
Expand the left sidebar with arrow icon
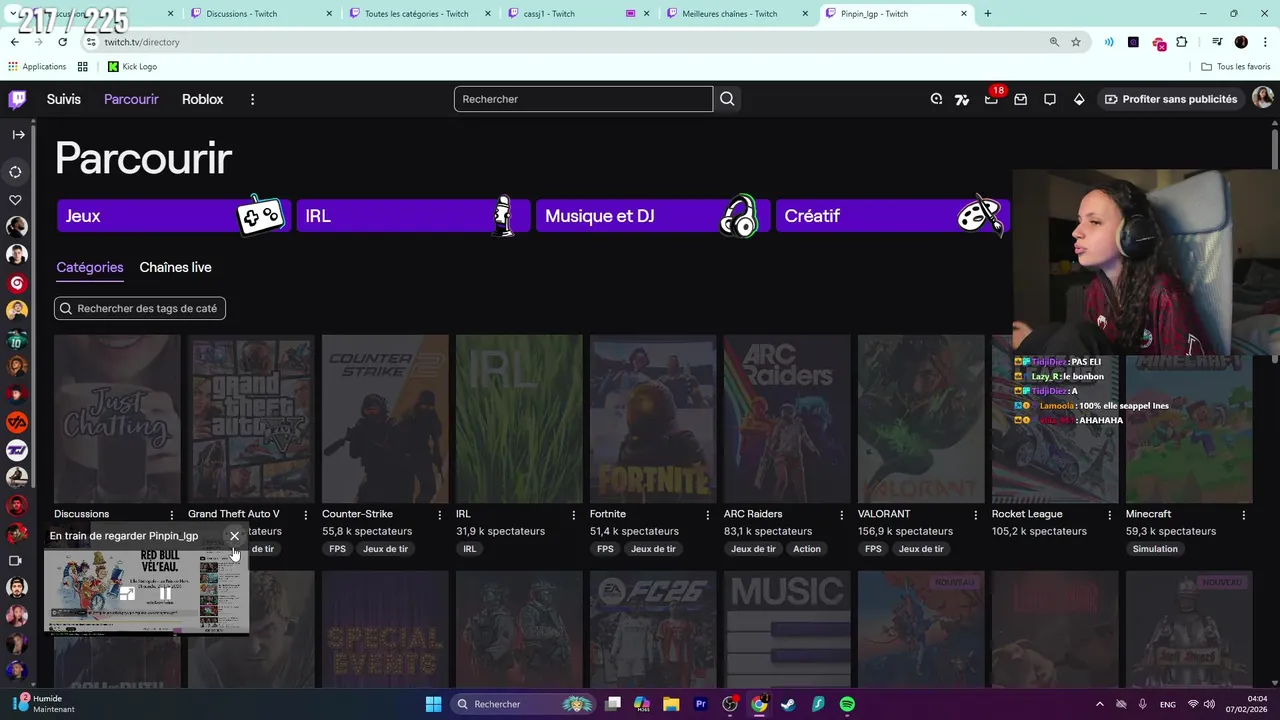pyautogui.click(x=18, y=134)
